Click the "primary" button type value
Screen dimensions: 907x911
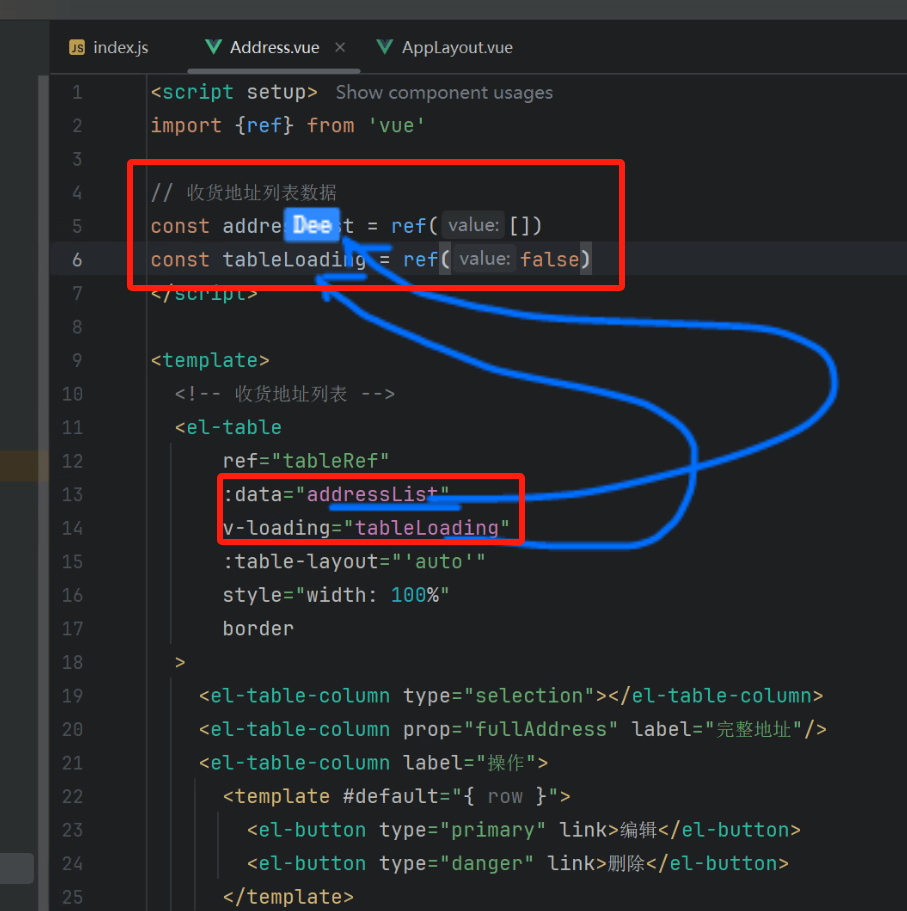pos(493,830)
